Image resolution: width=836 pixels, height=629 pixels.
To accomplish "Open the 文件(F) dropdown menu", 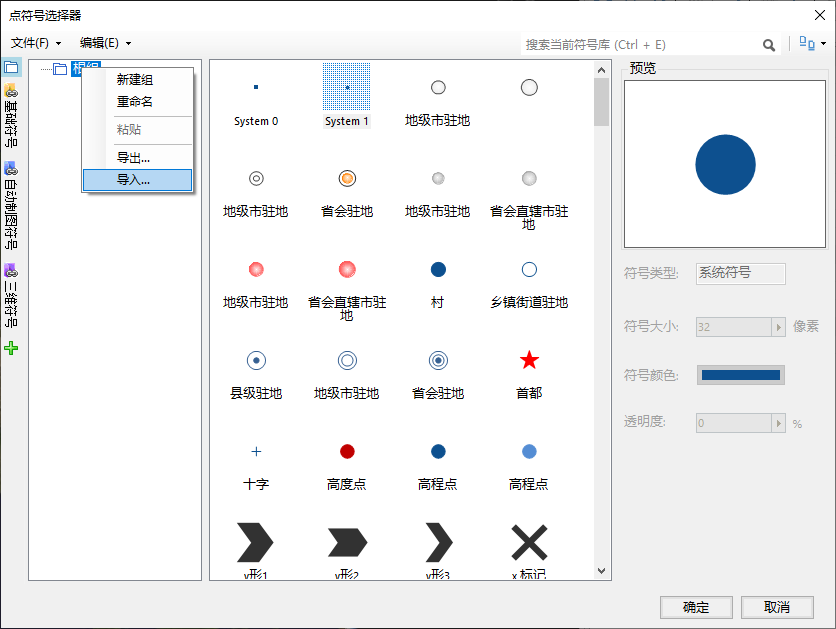I will point(36,43).
